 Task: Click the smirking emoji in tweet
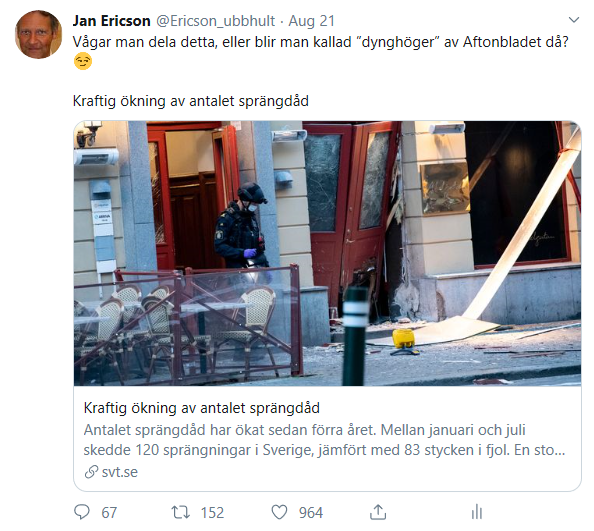83,61
